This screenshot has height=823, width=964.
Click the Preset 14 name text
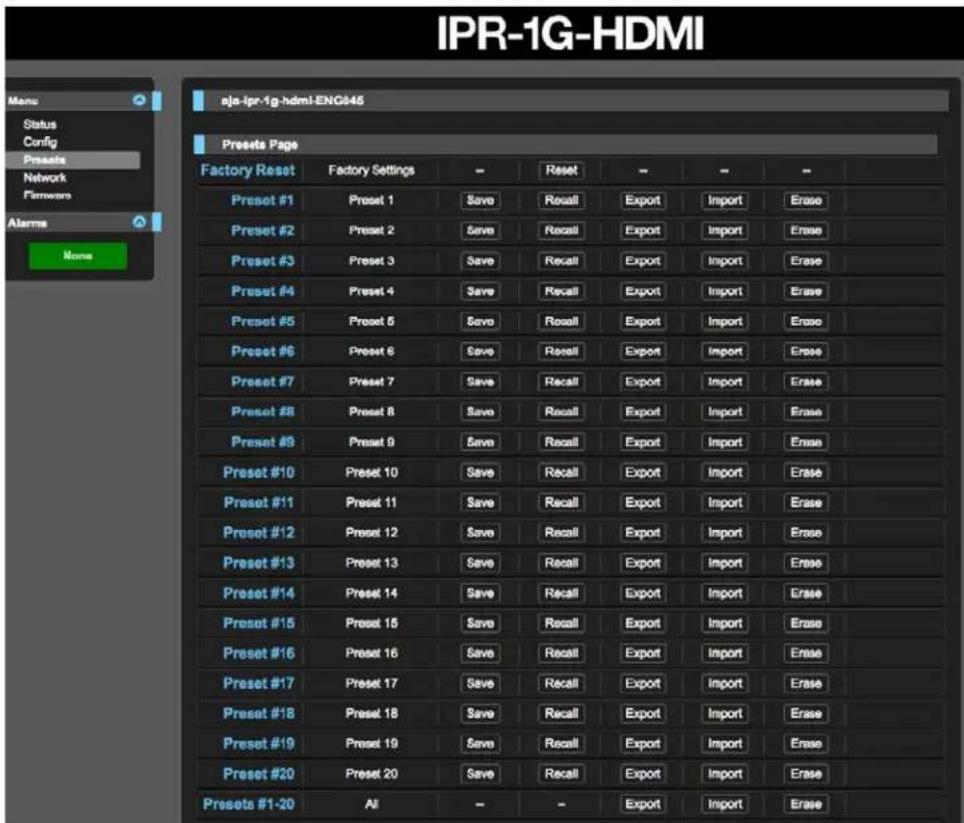371,593
